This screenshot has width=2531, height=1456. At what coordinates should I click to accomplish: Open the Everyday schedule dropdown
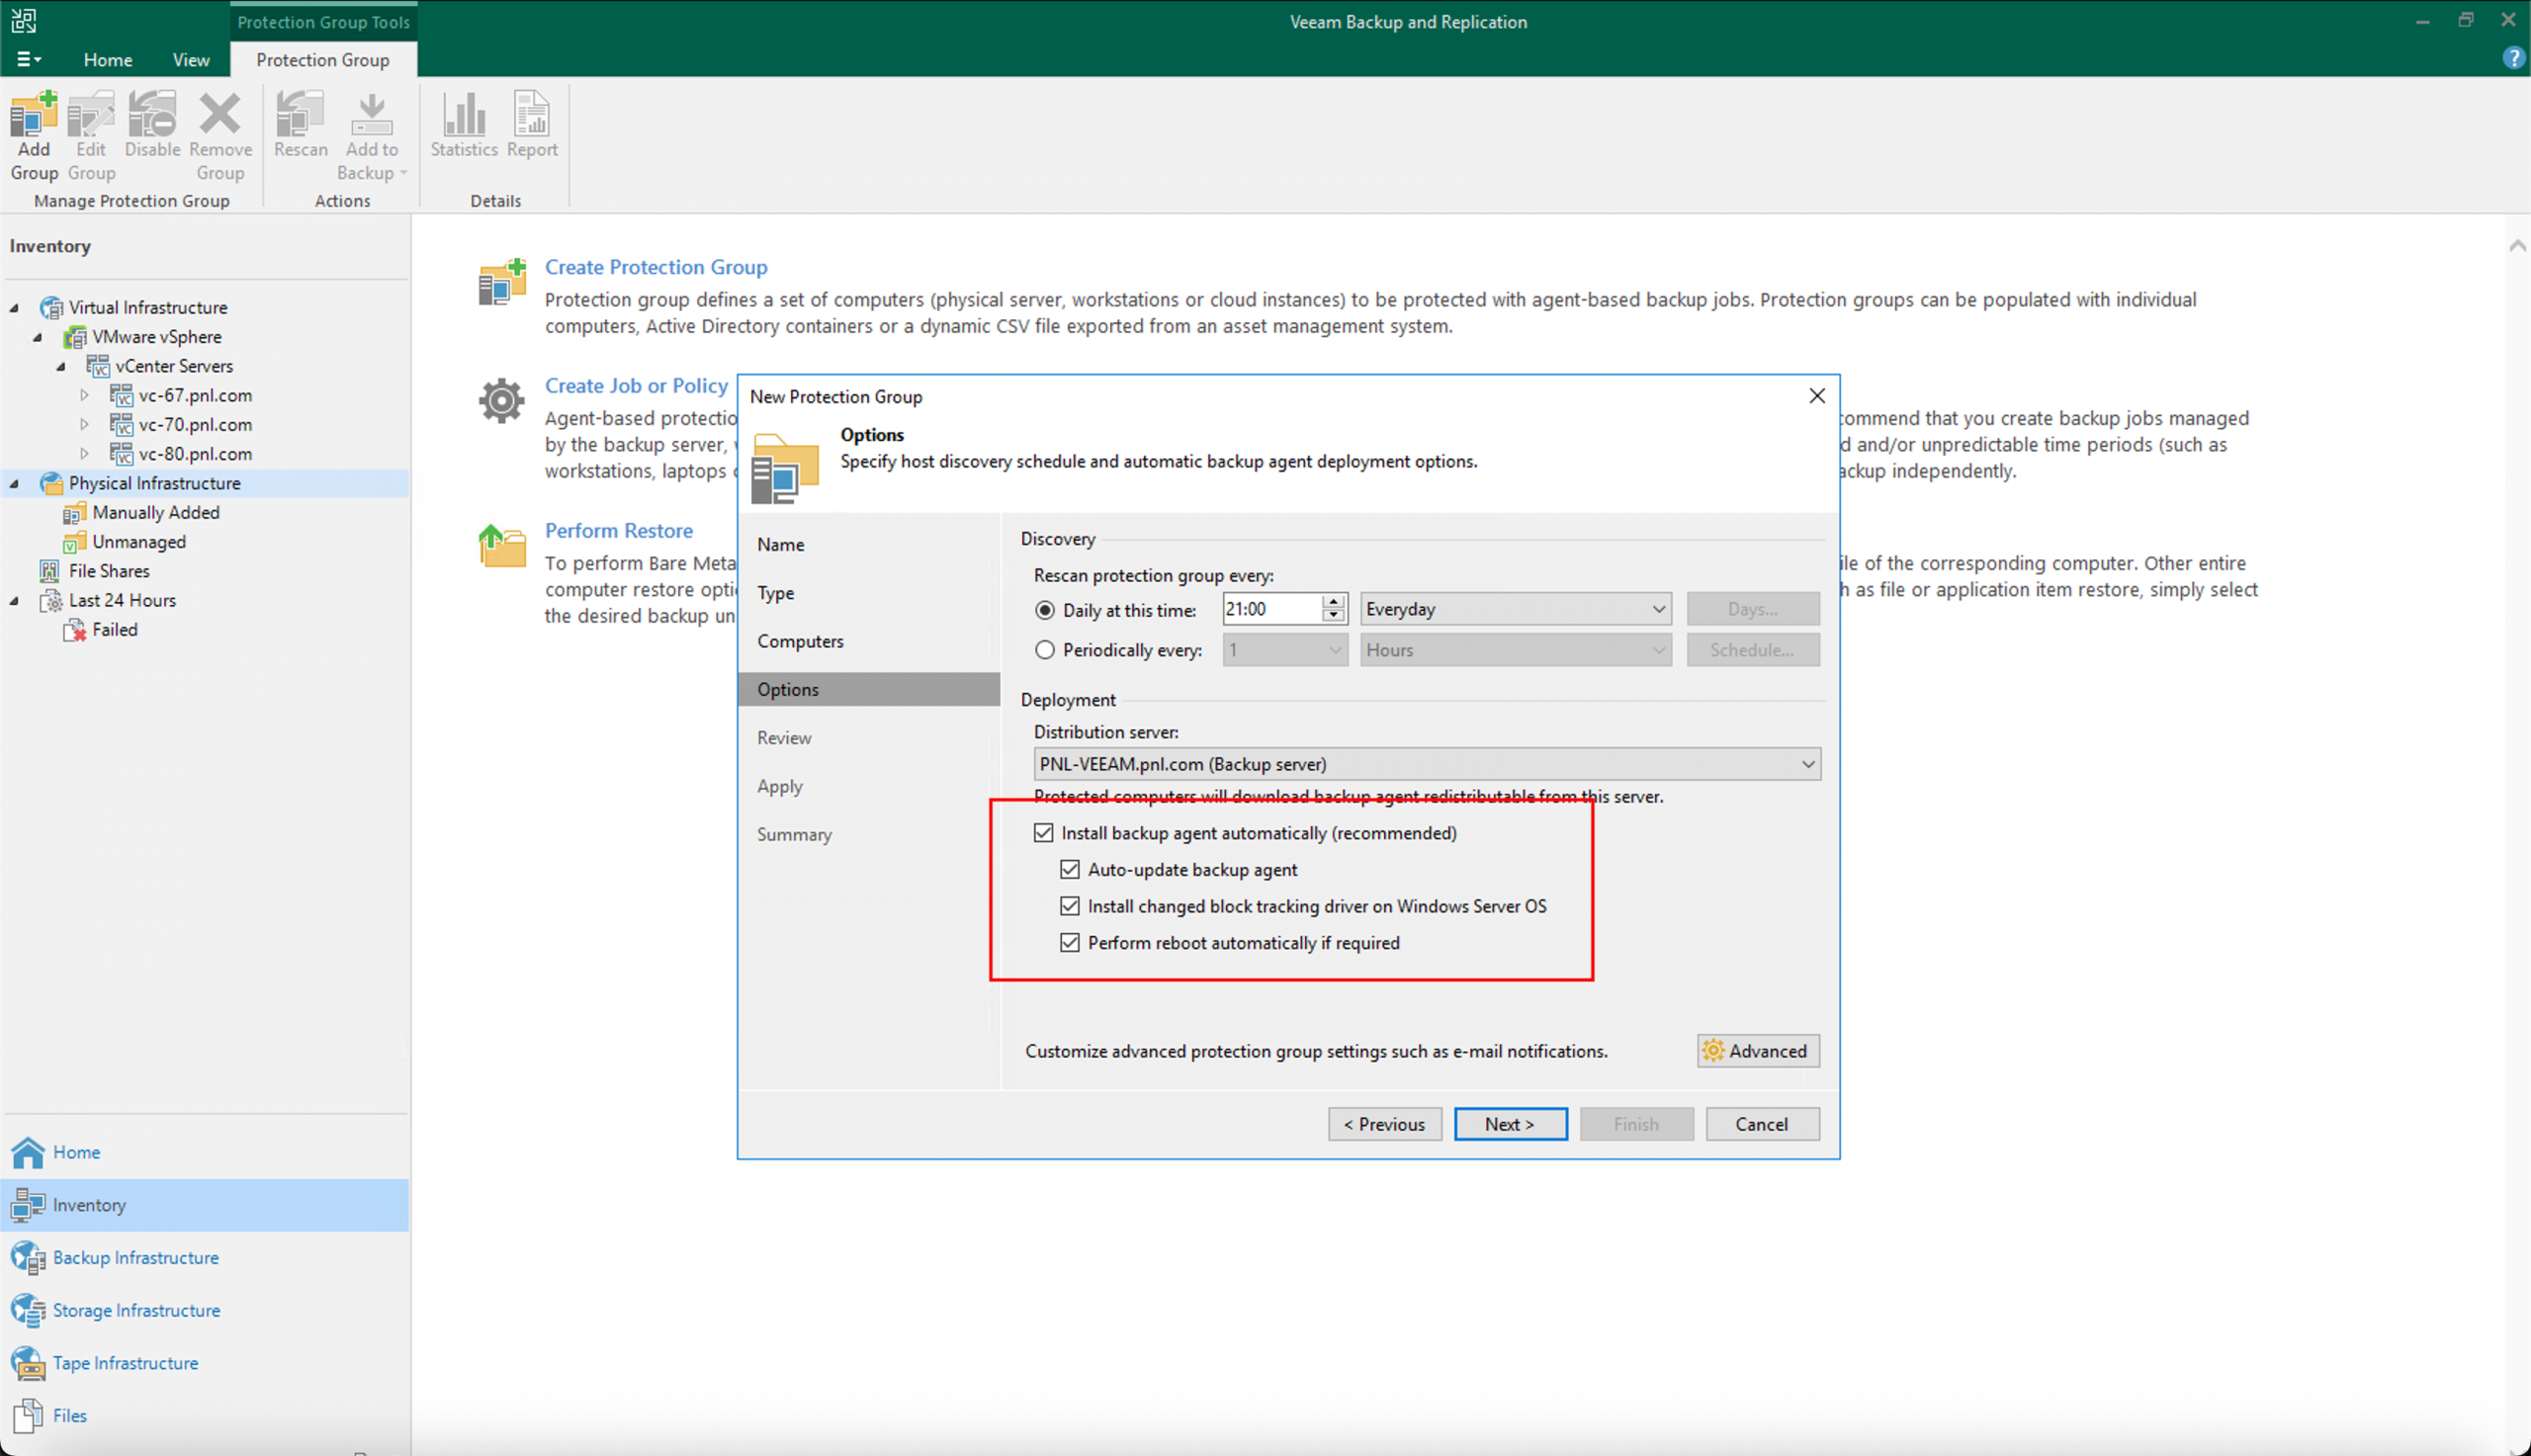[1516, 609]
